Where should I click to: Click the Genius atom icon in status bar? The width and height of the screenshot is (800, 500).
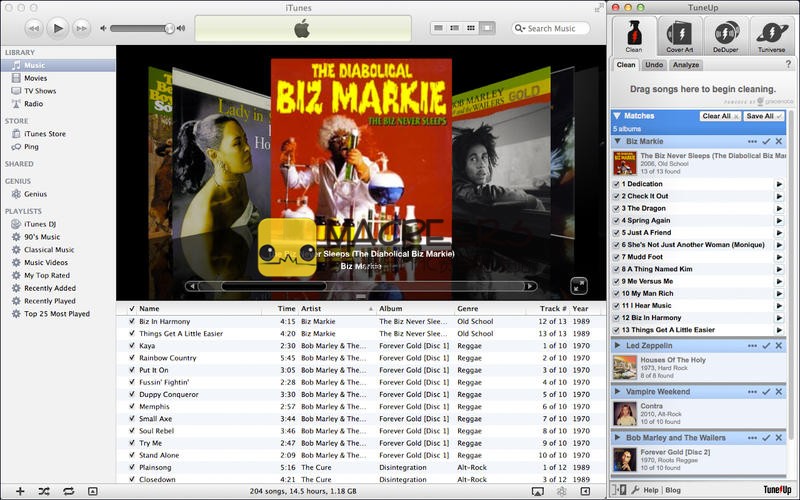[562, 491]
